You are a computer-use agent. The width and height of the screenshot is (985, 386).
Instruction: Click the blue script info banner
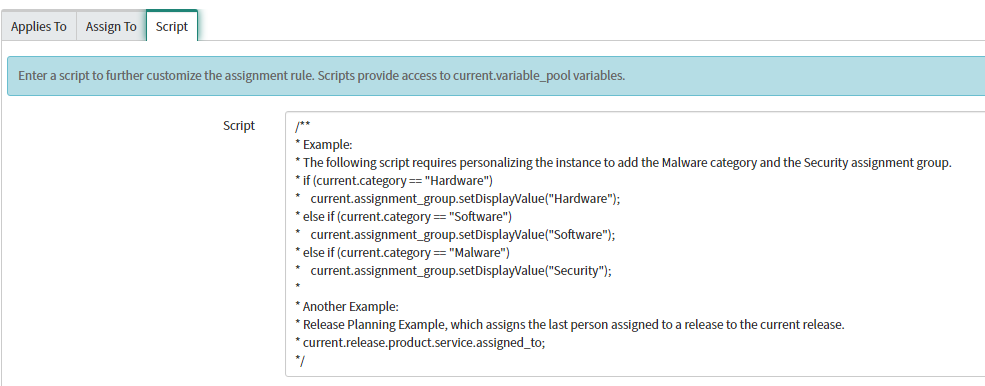tap(496, 75)
